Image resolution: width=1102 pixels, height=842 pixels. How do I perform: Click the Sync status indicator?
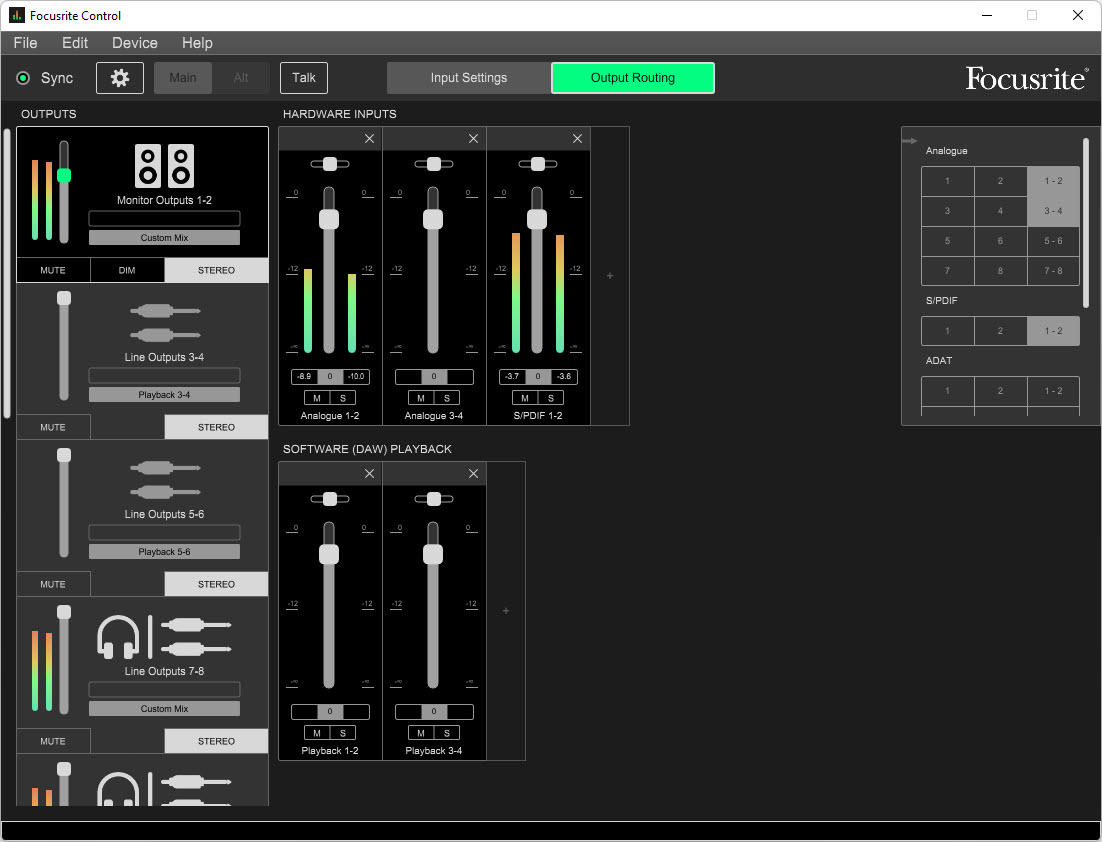(23, 78)
